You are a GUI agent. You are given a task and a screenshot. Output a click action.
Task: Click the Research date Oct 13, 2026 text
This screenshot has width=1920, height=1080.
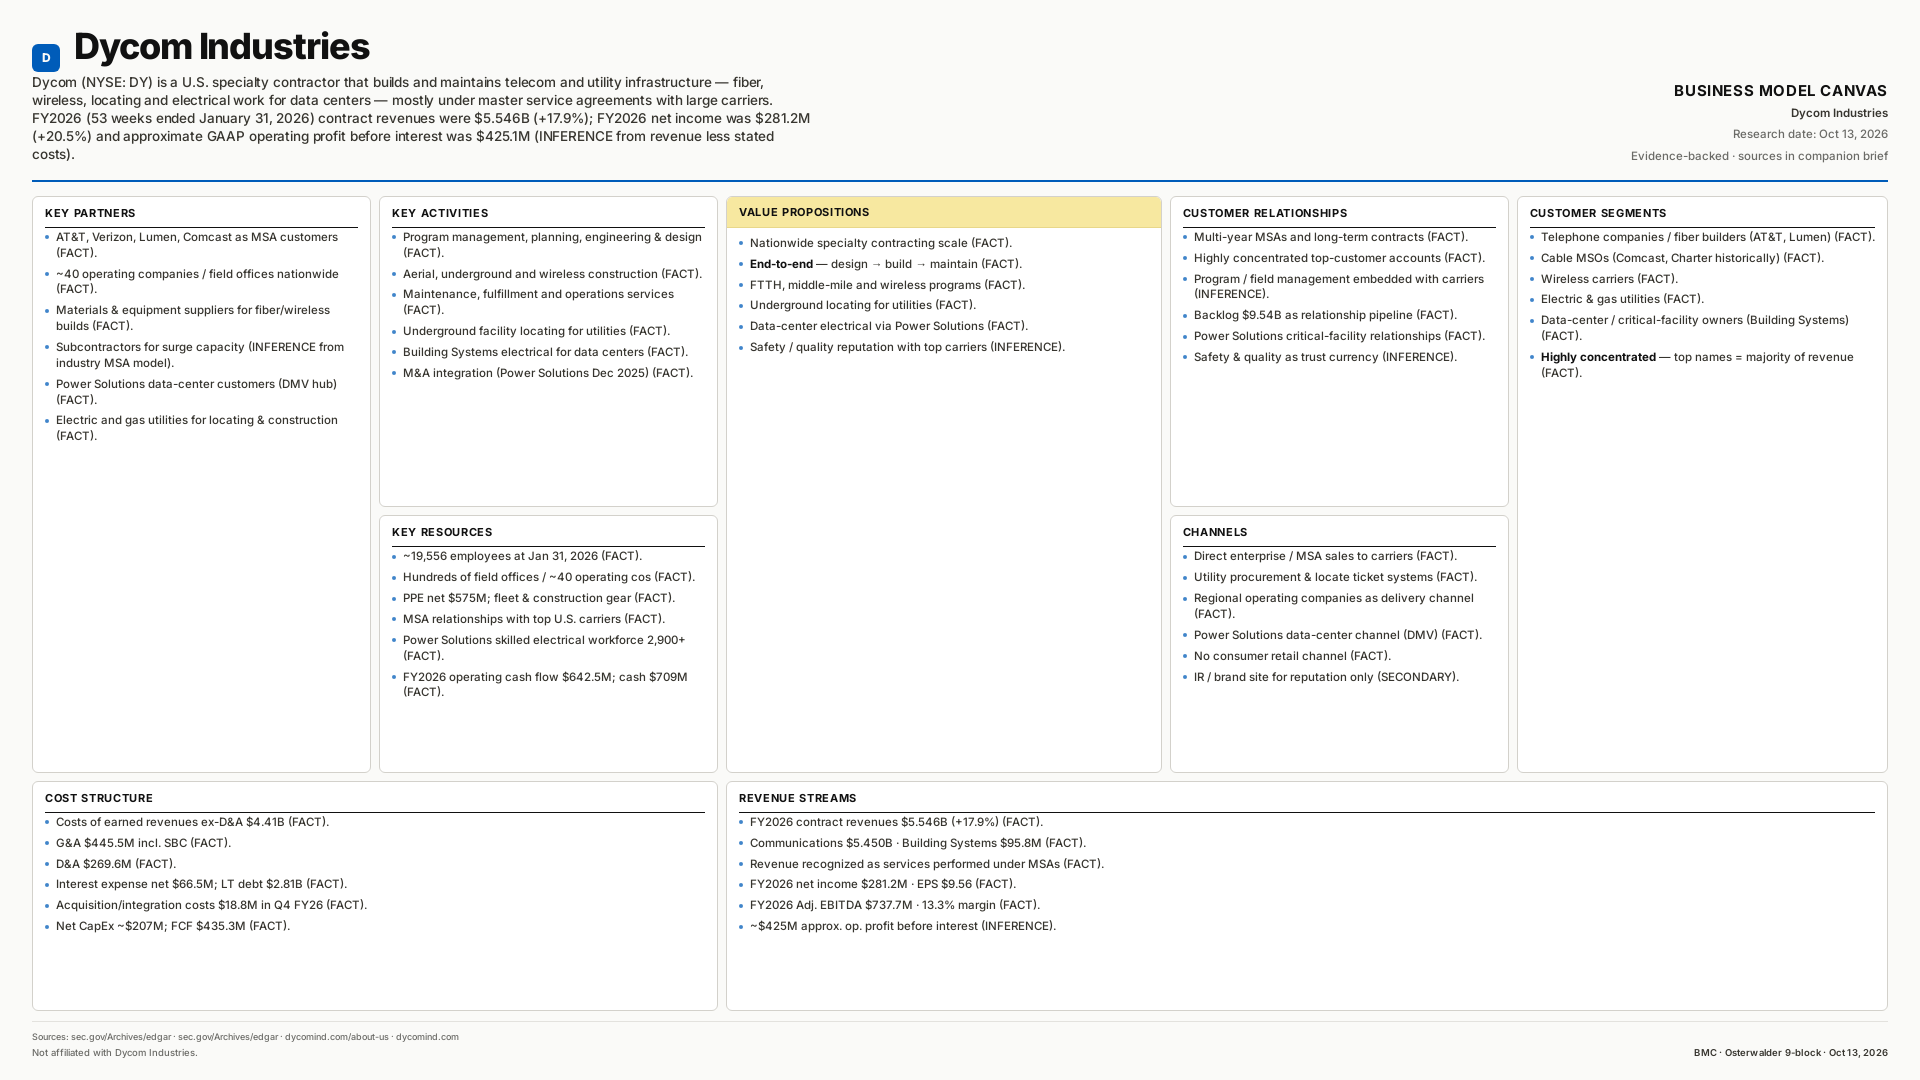[1810, 134]
